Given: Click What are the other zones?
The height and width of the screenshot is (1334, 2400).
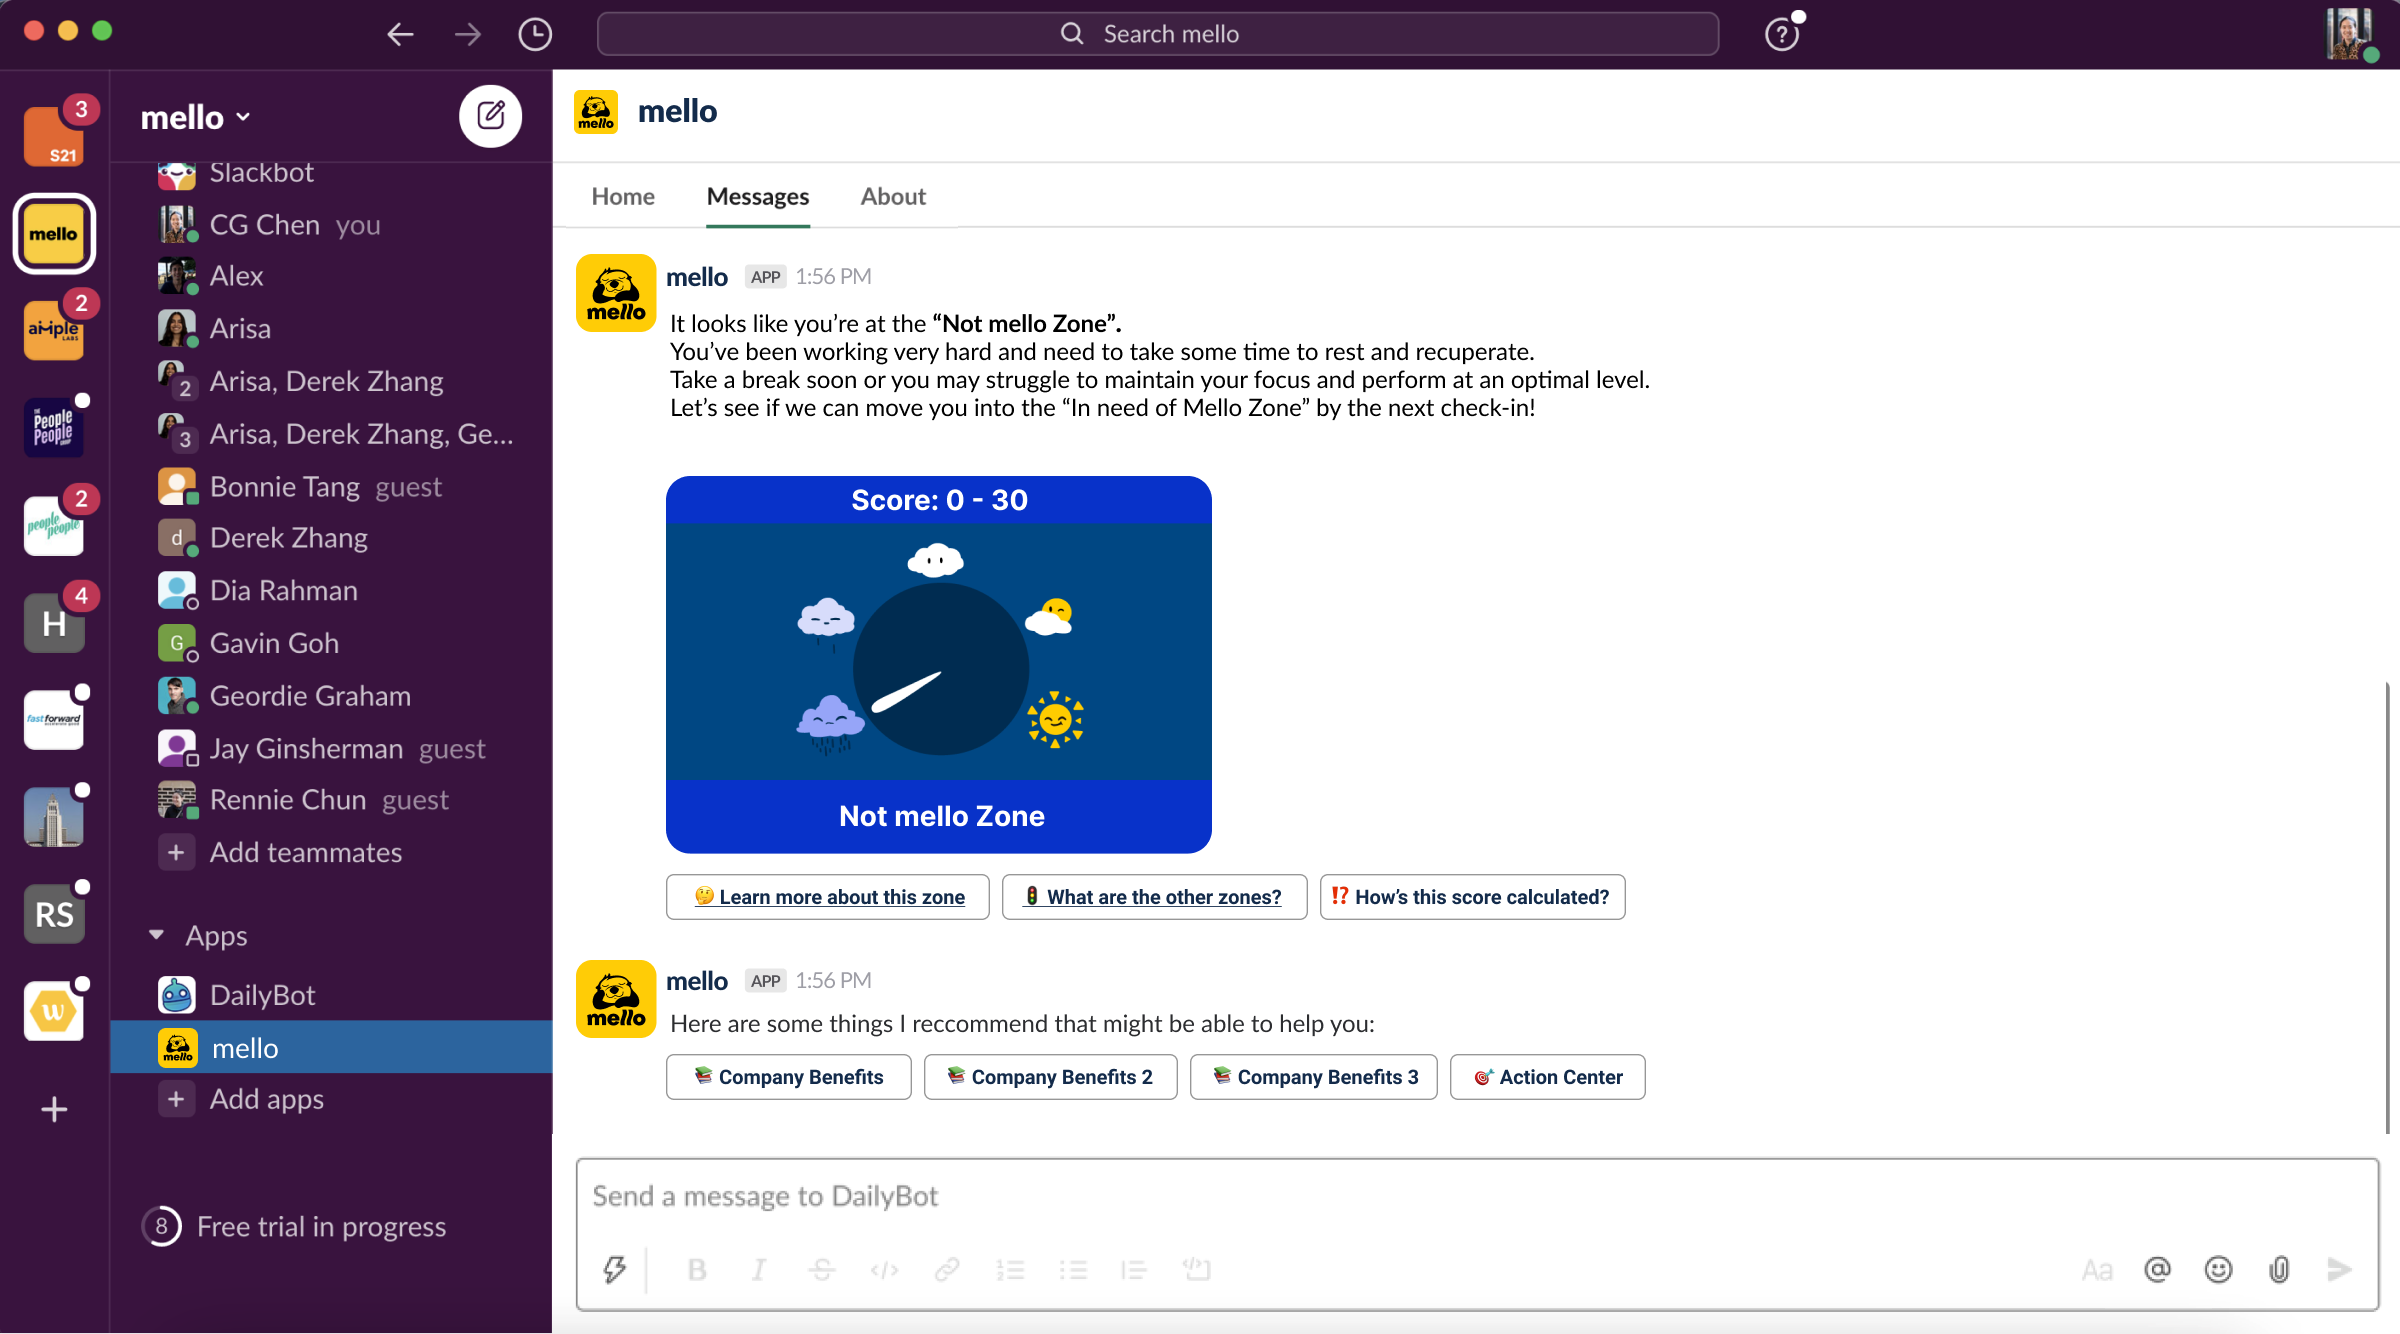Looking at the screenshot, I should pos(1155,897).
